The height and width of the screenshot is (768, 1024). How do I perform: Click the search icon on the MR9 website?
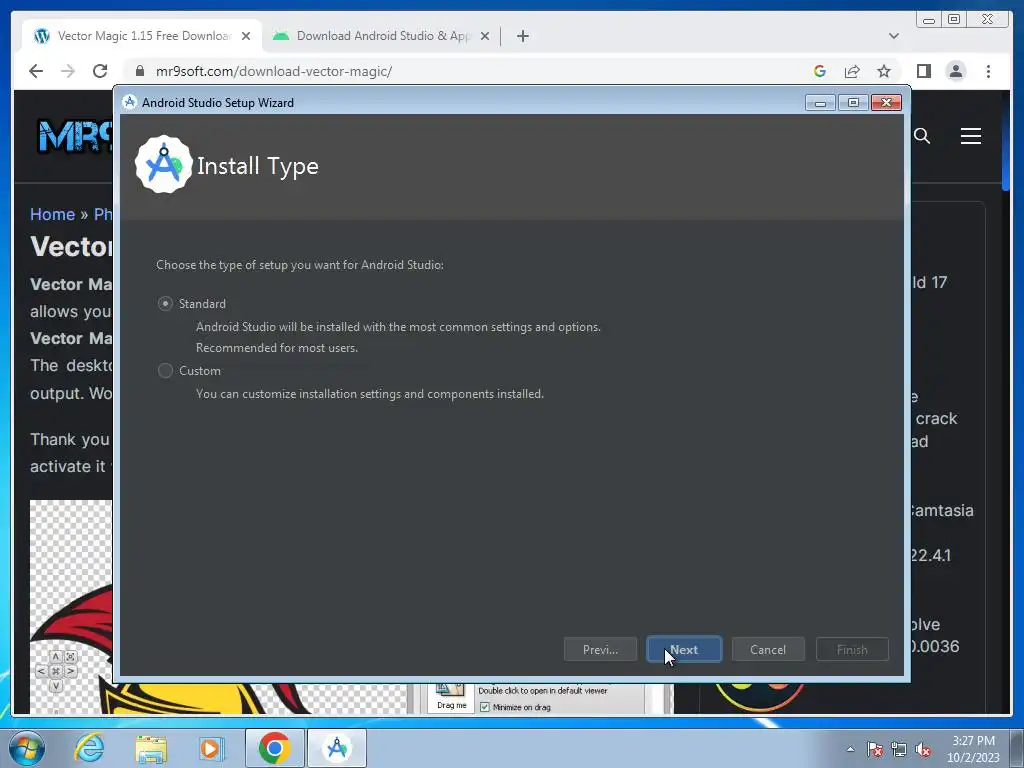click(x=921, y=136)
